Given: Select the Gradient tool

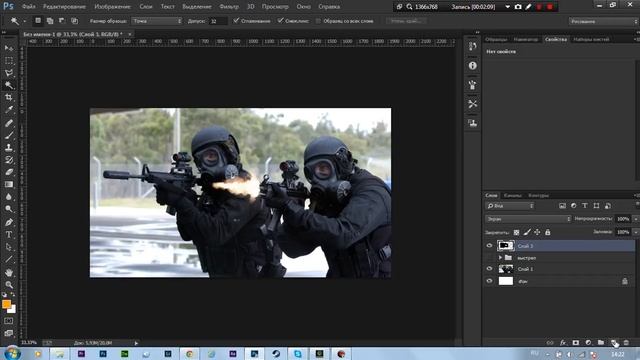Looking at the screenshot, I should (x=9, y=184).
